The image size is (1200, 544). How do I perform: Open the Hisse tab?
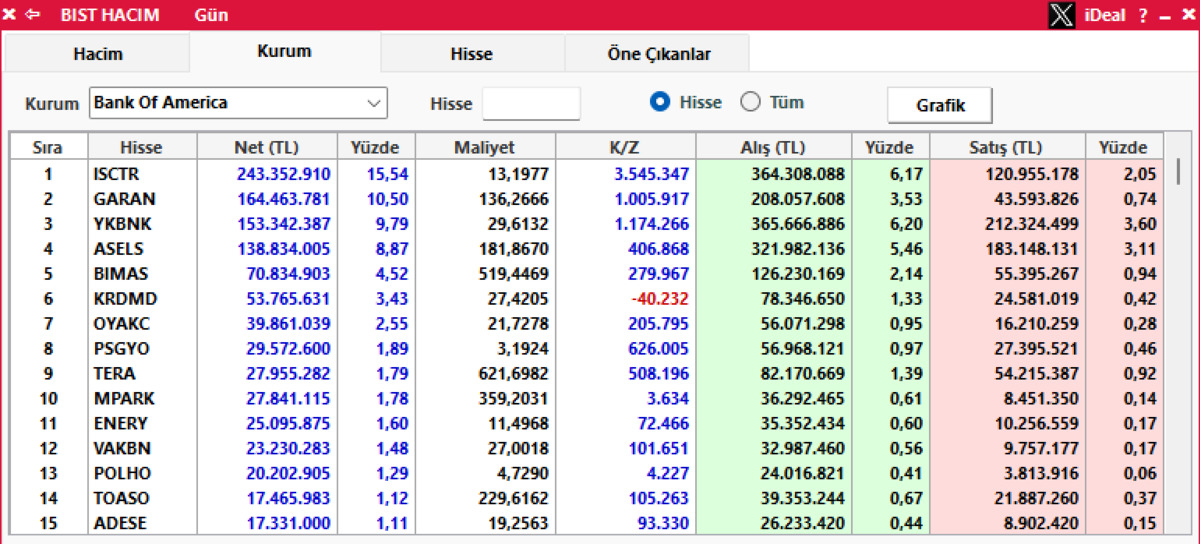(x=472, y=54)
